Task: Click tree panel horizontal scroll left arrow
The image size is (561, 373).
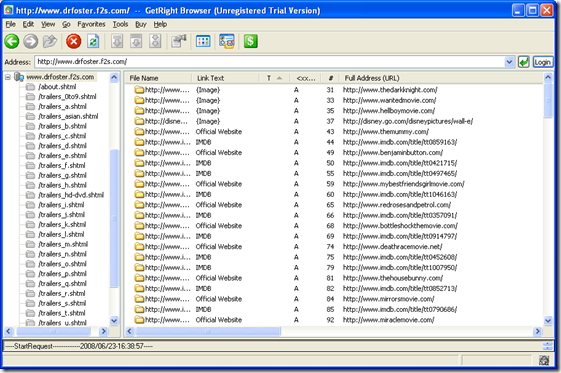Action: point(9,332)
